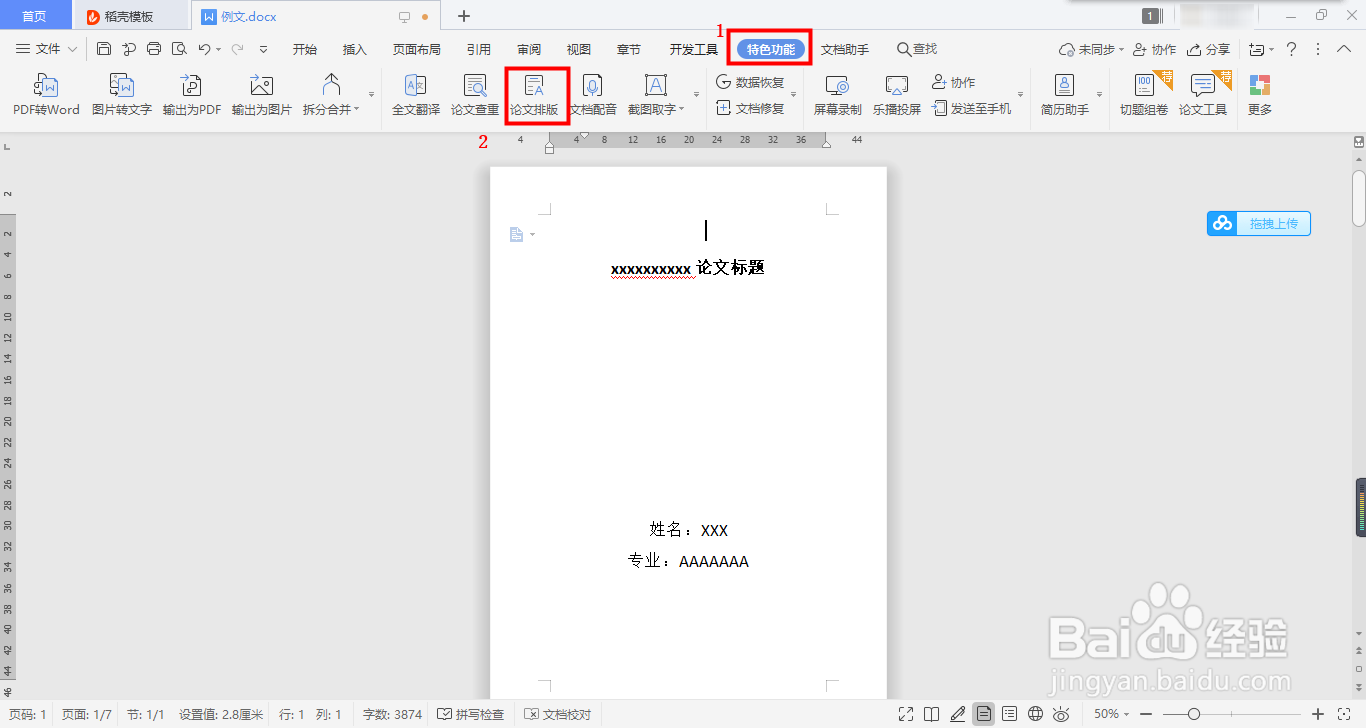Viewport: 1366px width, 728px height.
Task: Expand the 截图取字 dropdown arrow
Action: pyautogui.click(x=682, y=110)
